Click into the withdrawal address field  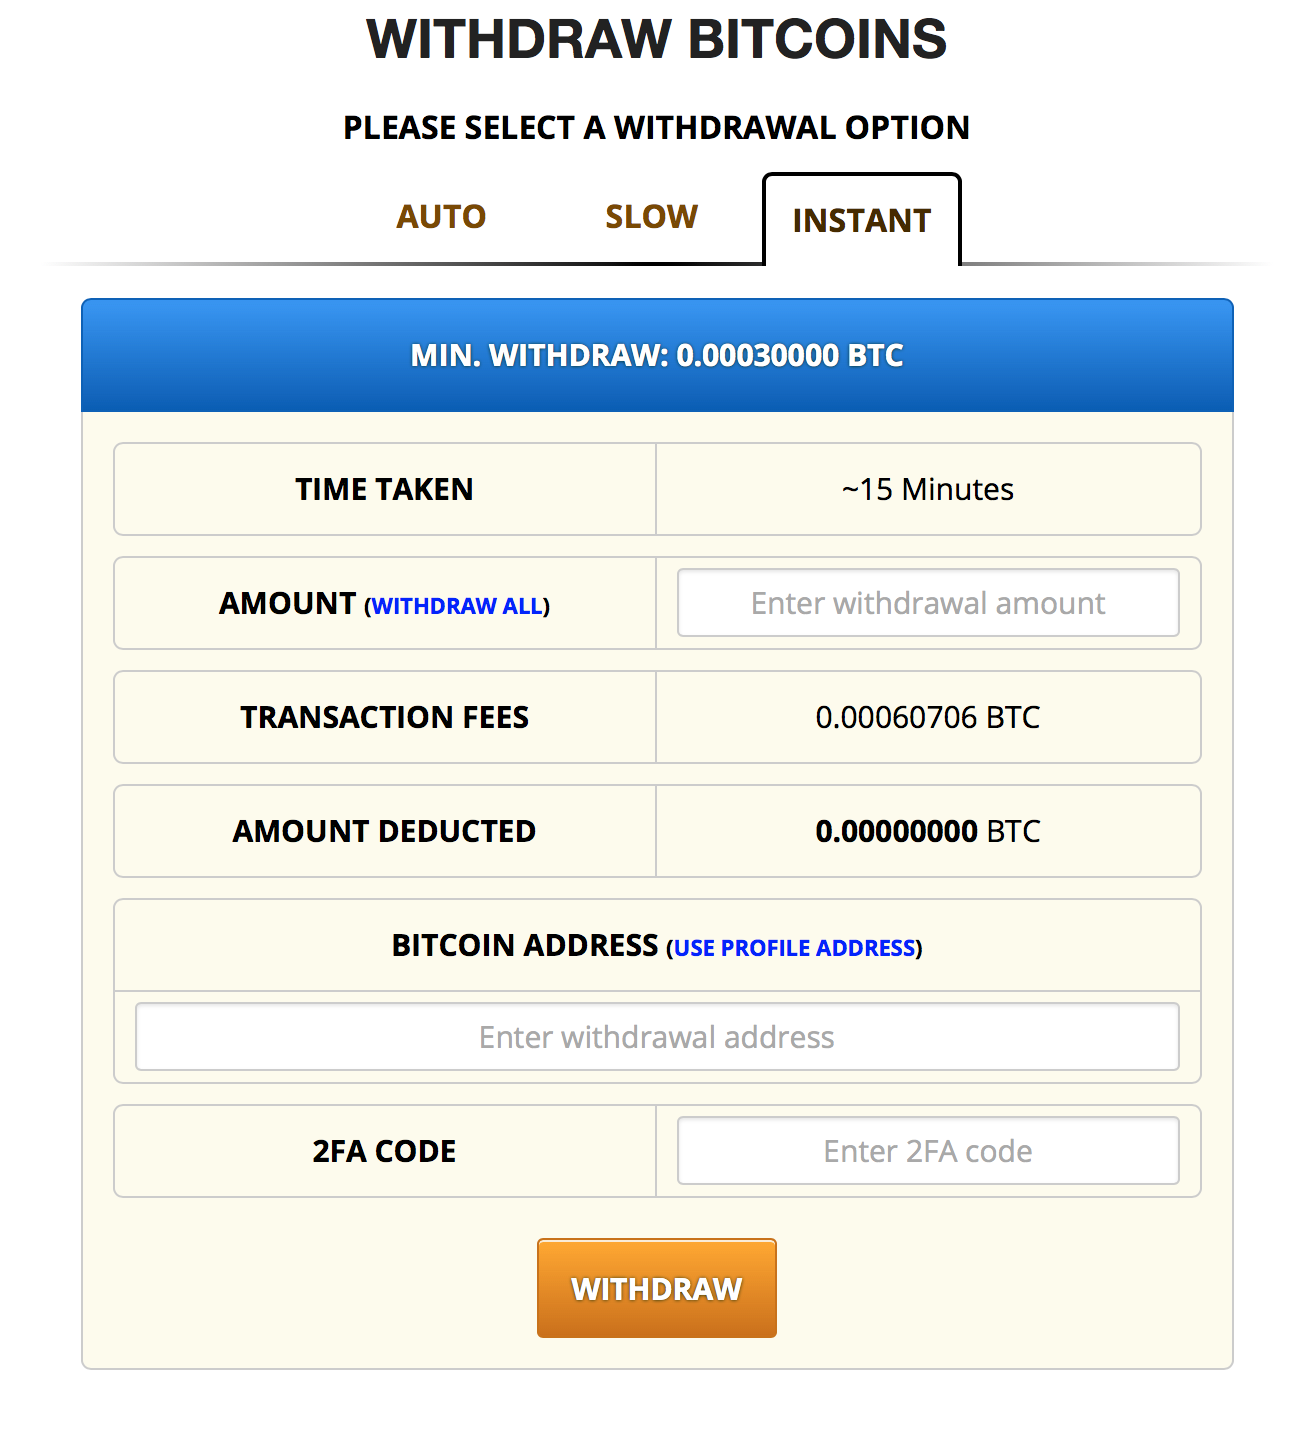657,1037
